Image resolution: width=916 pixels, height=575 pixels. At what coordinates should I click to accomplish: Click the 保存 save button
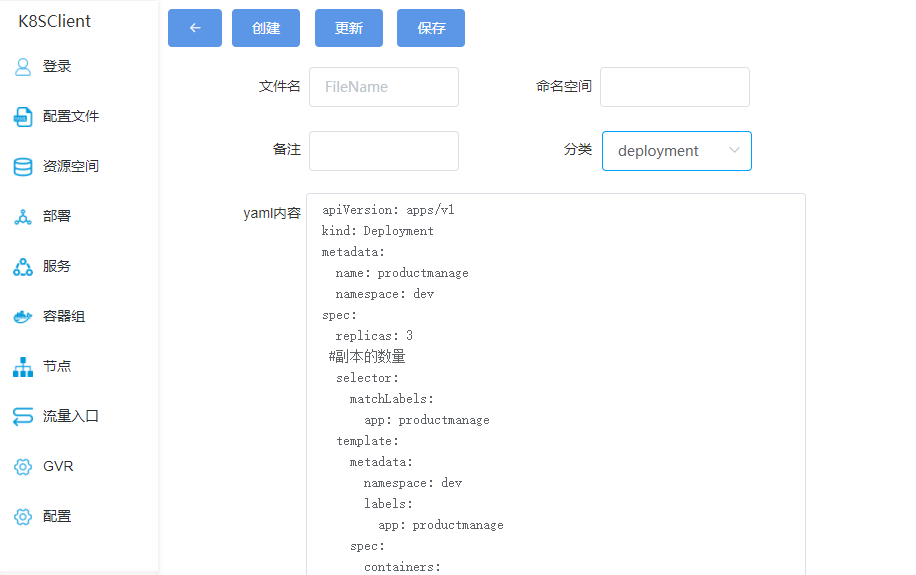[x=431, y=27]
